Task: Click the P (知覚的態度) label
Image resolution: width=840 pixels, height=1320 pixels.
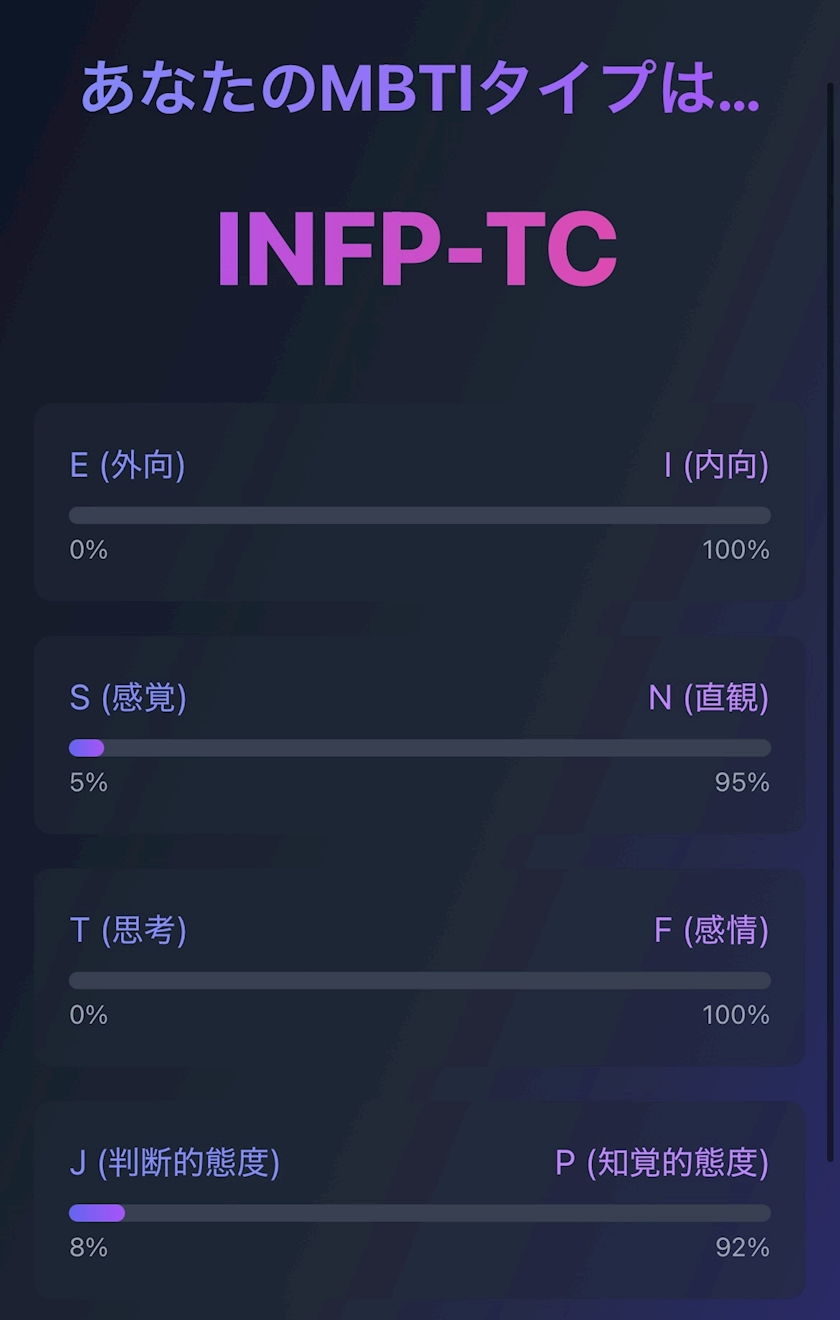Action: click(662, 1163)
